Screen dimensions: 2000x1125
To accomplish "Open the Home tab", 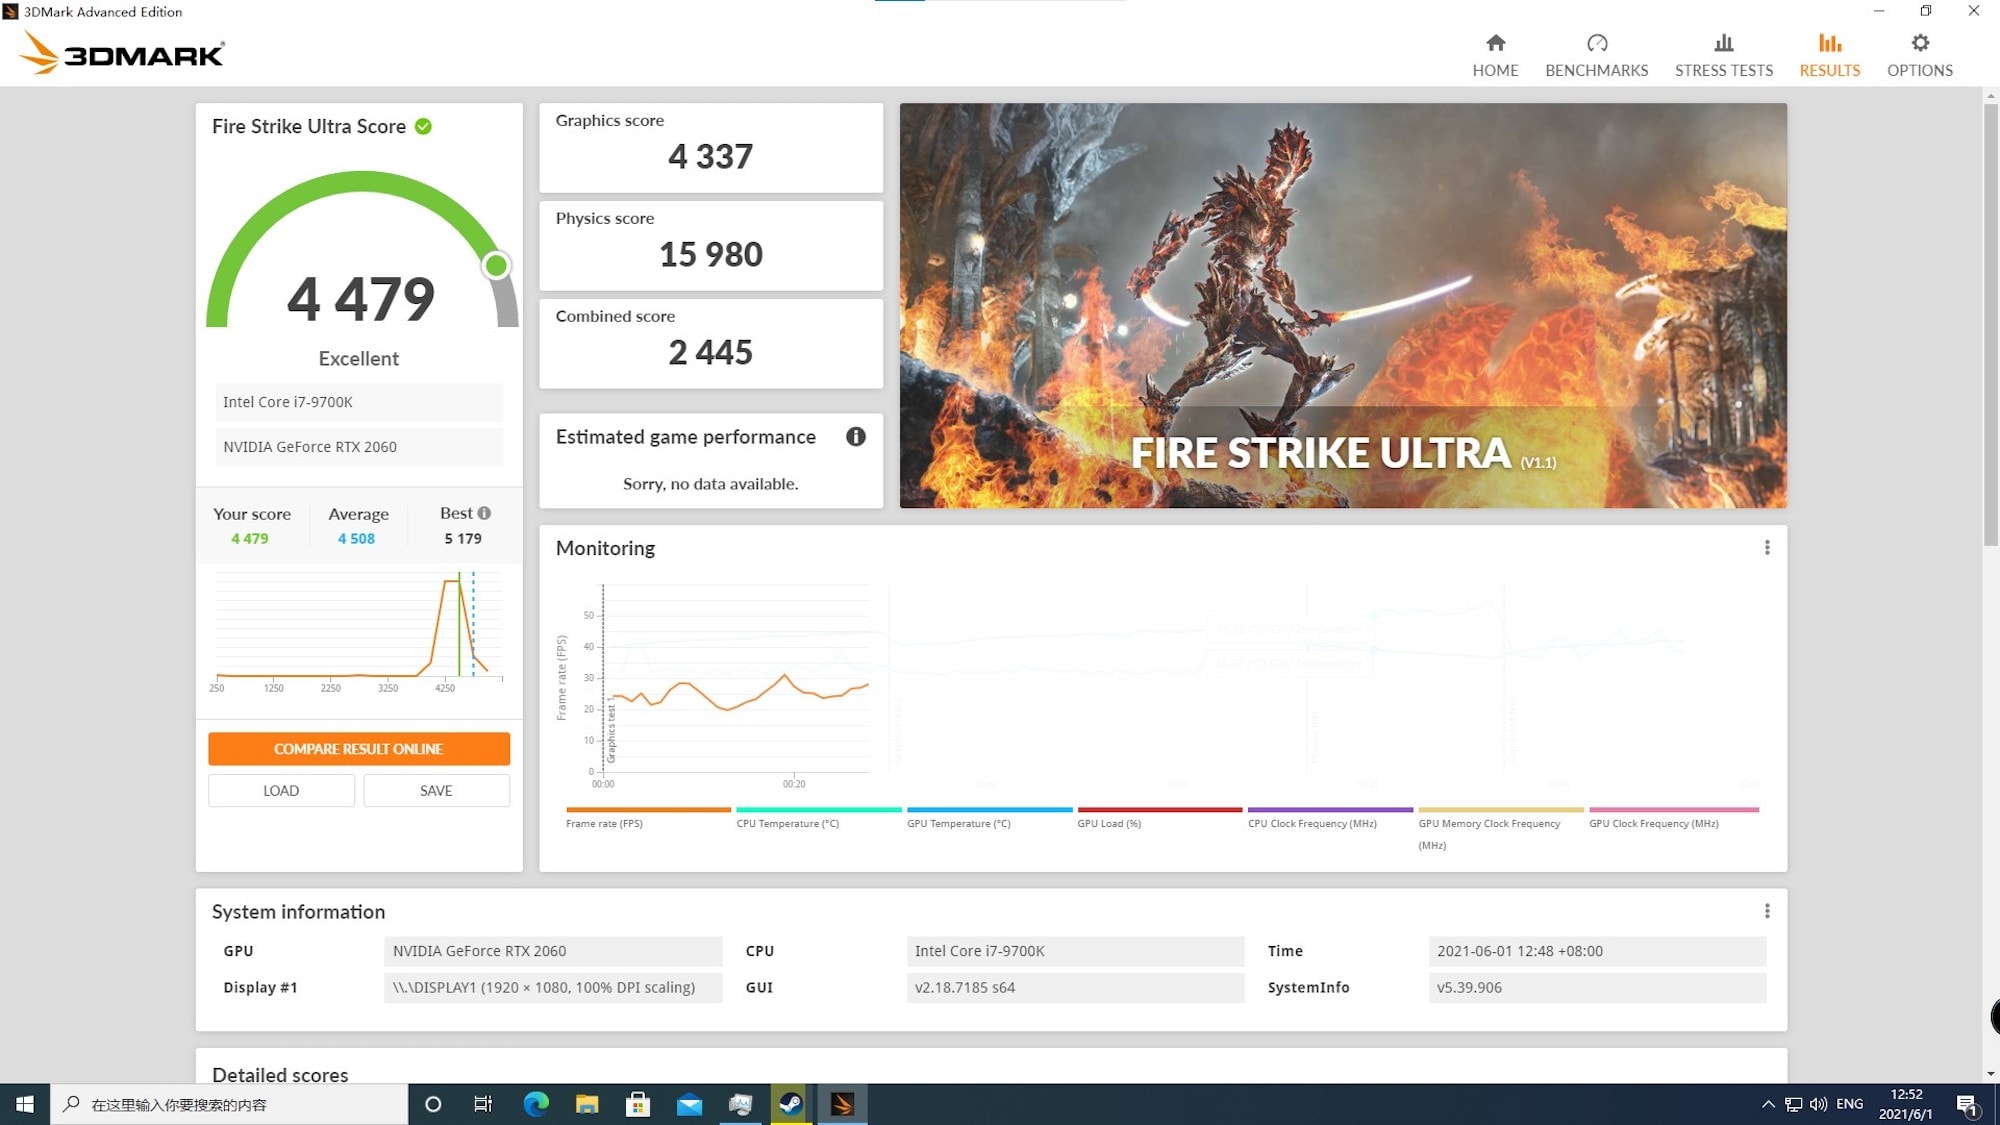I will click(1495, 55).
